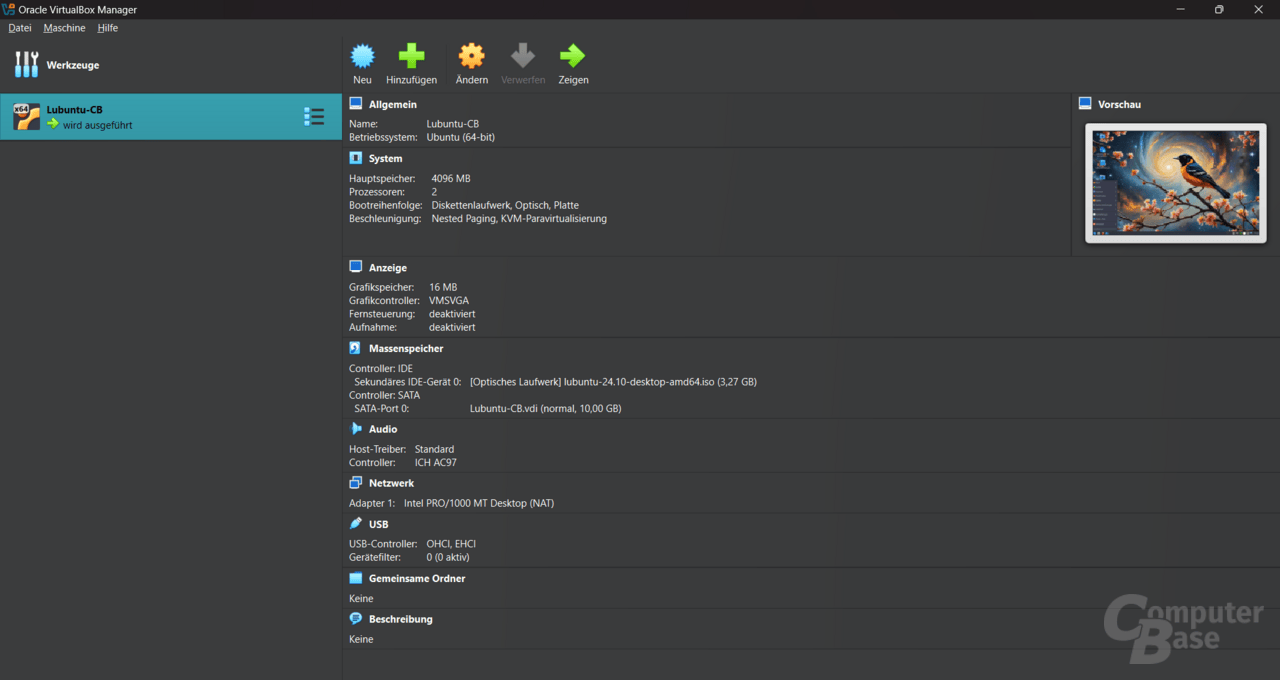This screenshot has width=1280, height=680.
Task: Click the Grafikspeicher value 16 MB
Action: point(443,287)
